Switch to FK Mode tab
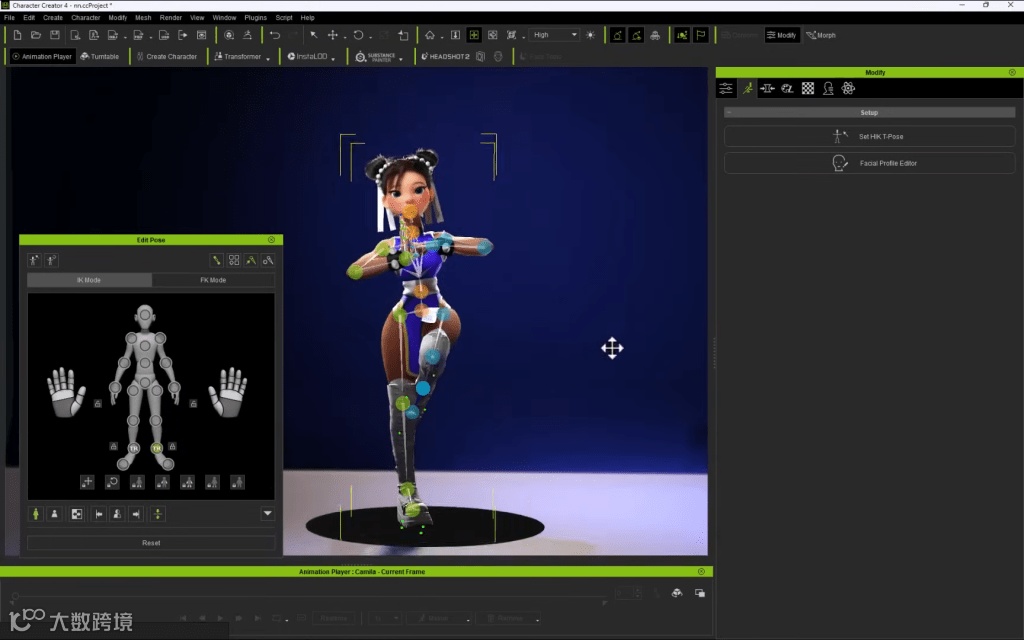Screen dimensions: 1024x640 click(213, 280)
